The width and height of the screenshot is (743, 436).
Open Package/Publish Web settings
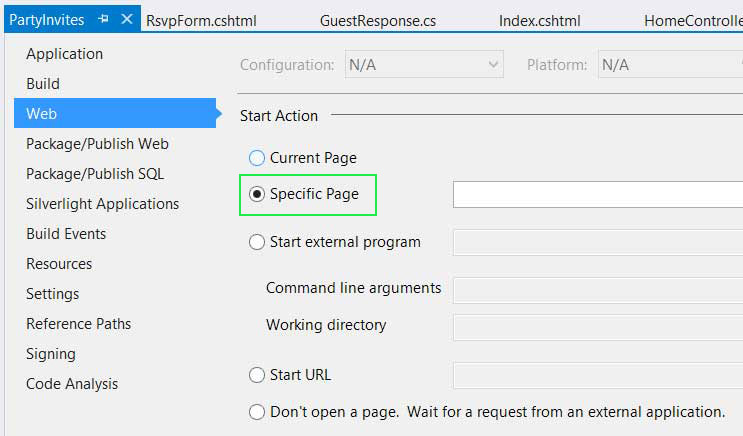click(97, 144)
